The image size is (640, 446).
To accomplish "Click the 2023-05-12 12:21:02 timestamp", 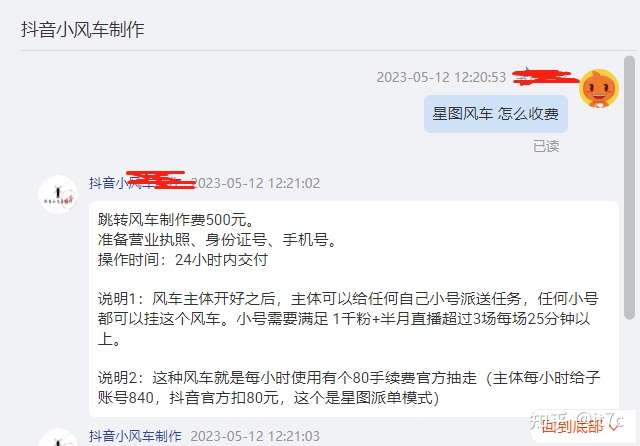I will click(x=256, y=183).
